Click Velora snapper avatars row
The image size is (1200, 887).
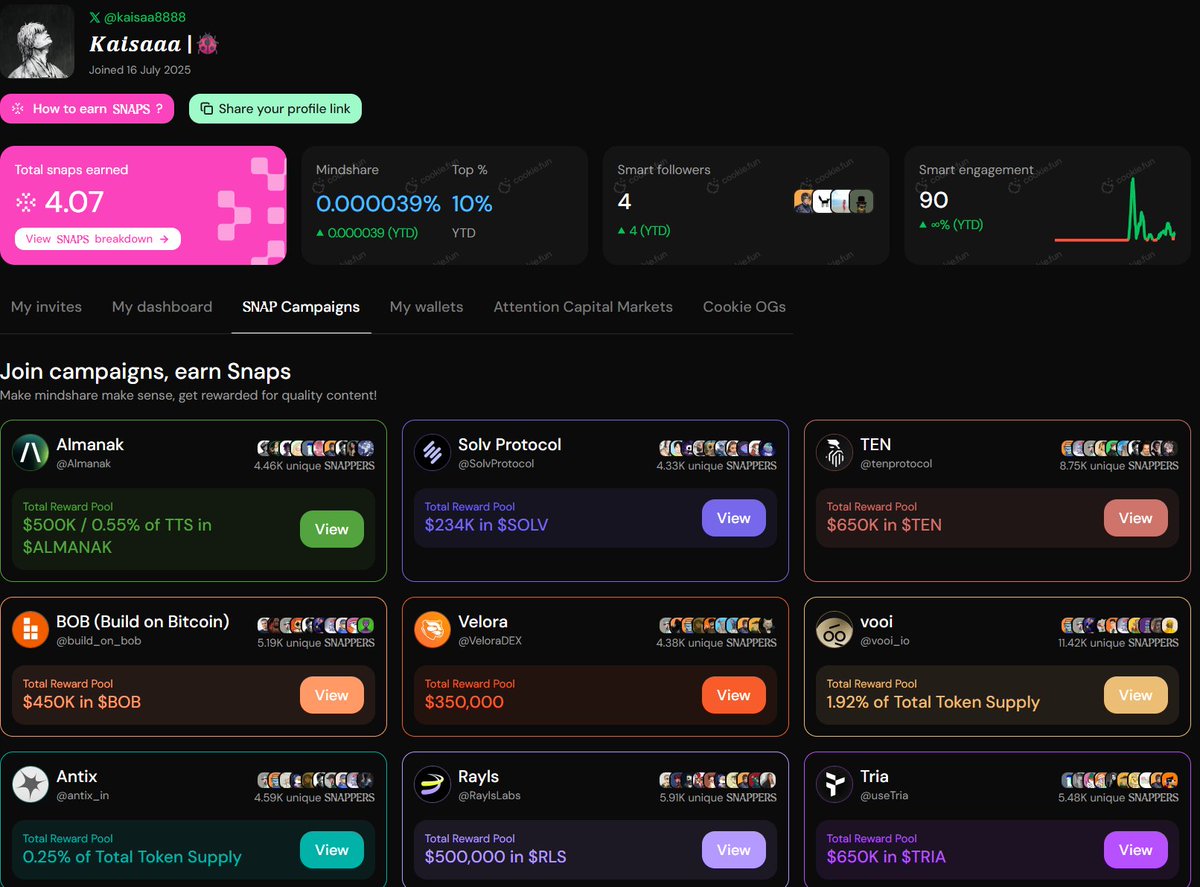tap(718, 625)
